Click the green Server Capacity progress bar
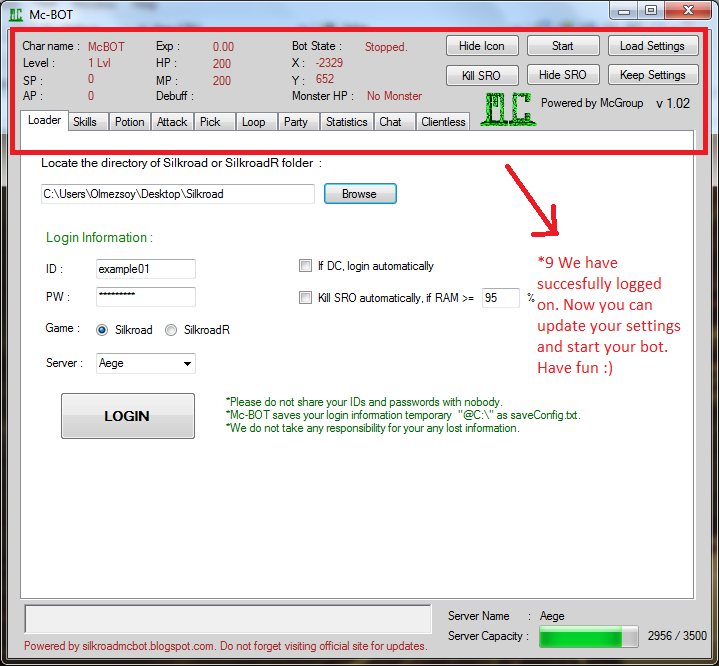 tap(589, 636)
